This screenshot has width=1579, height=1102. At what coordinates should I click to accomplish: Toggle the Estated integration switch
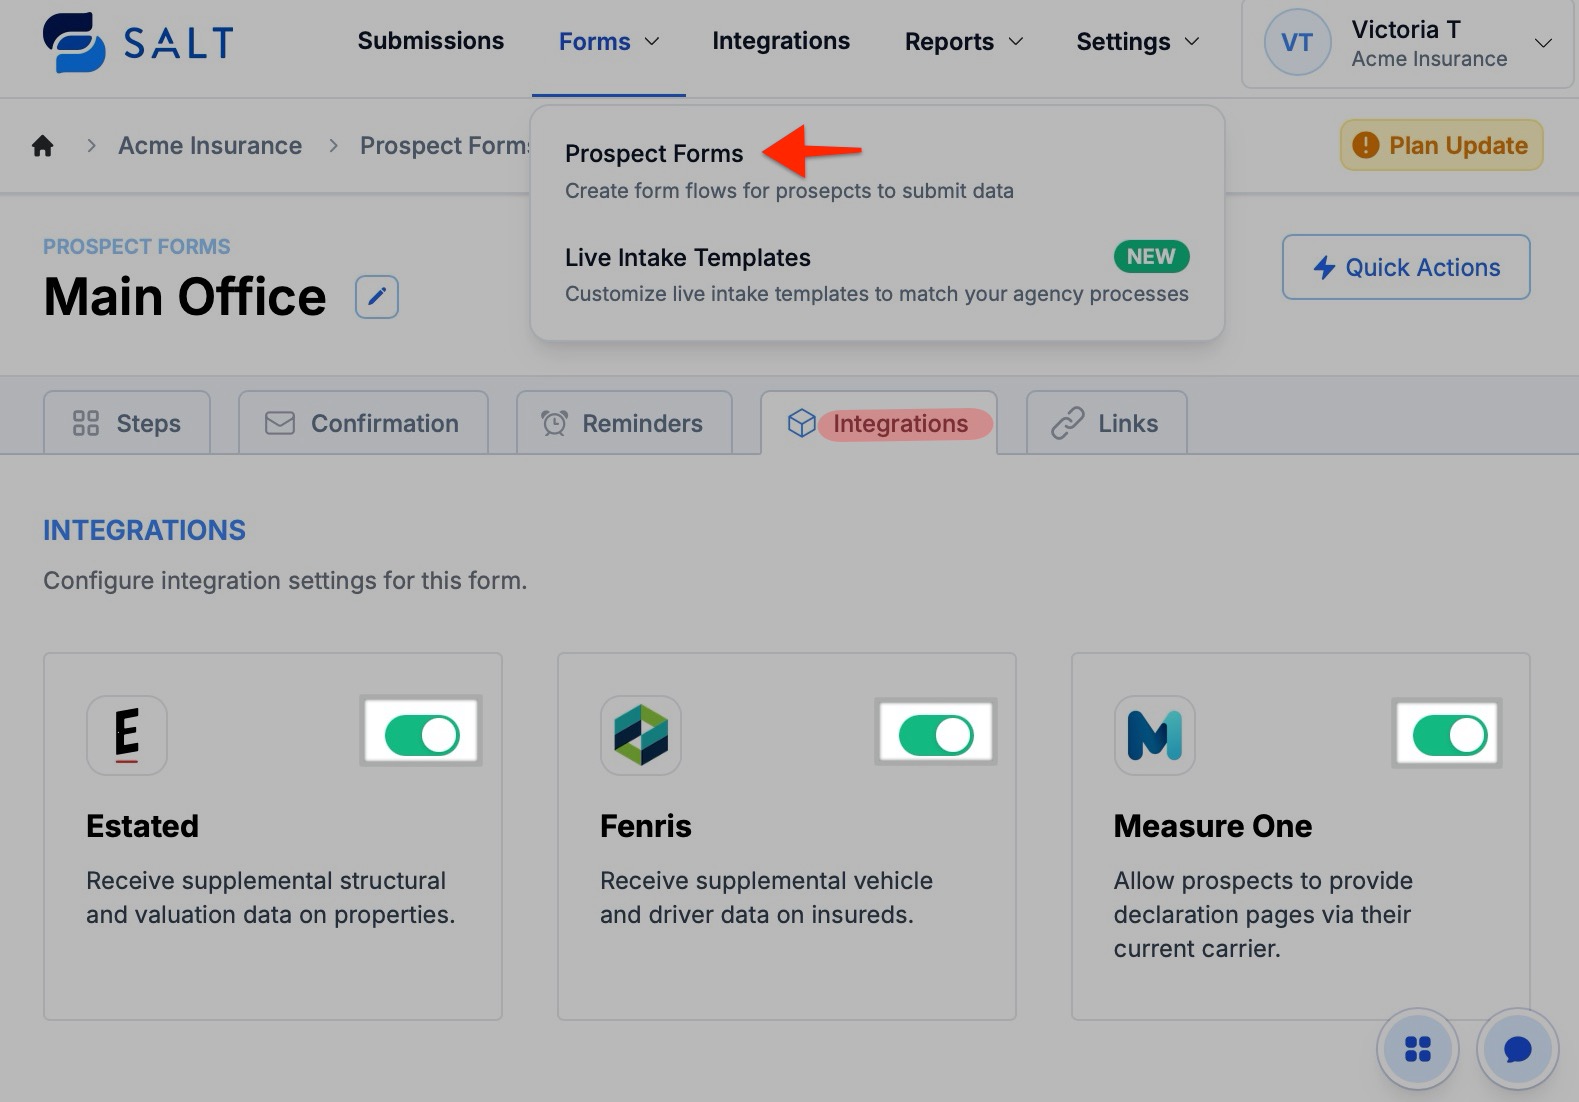coord(421,735)
